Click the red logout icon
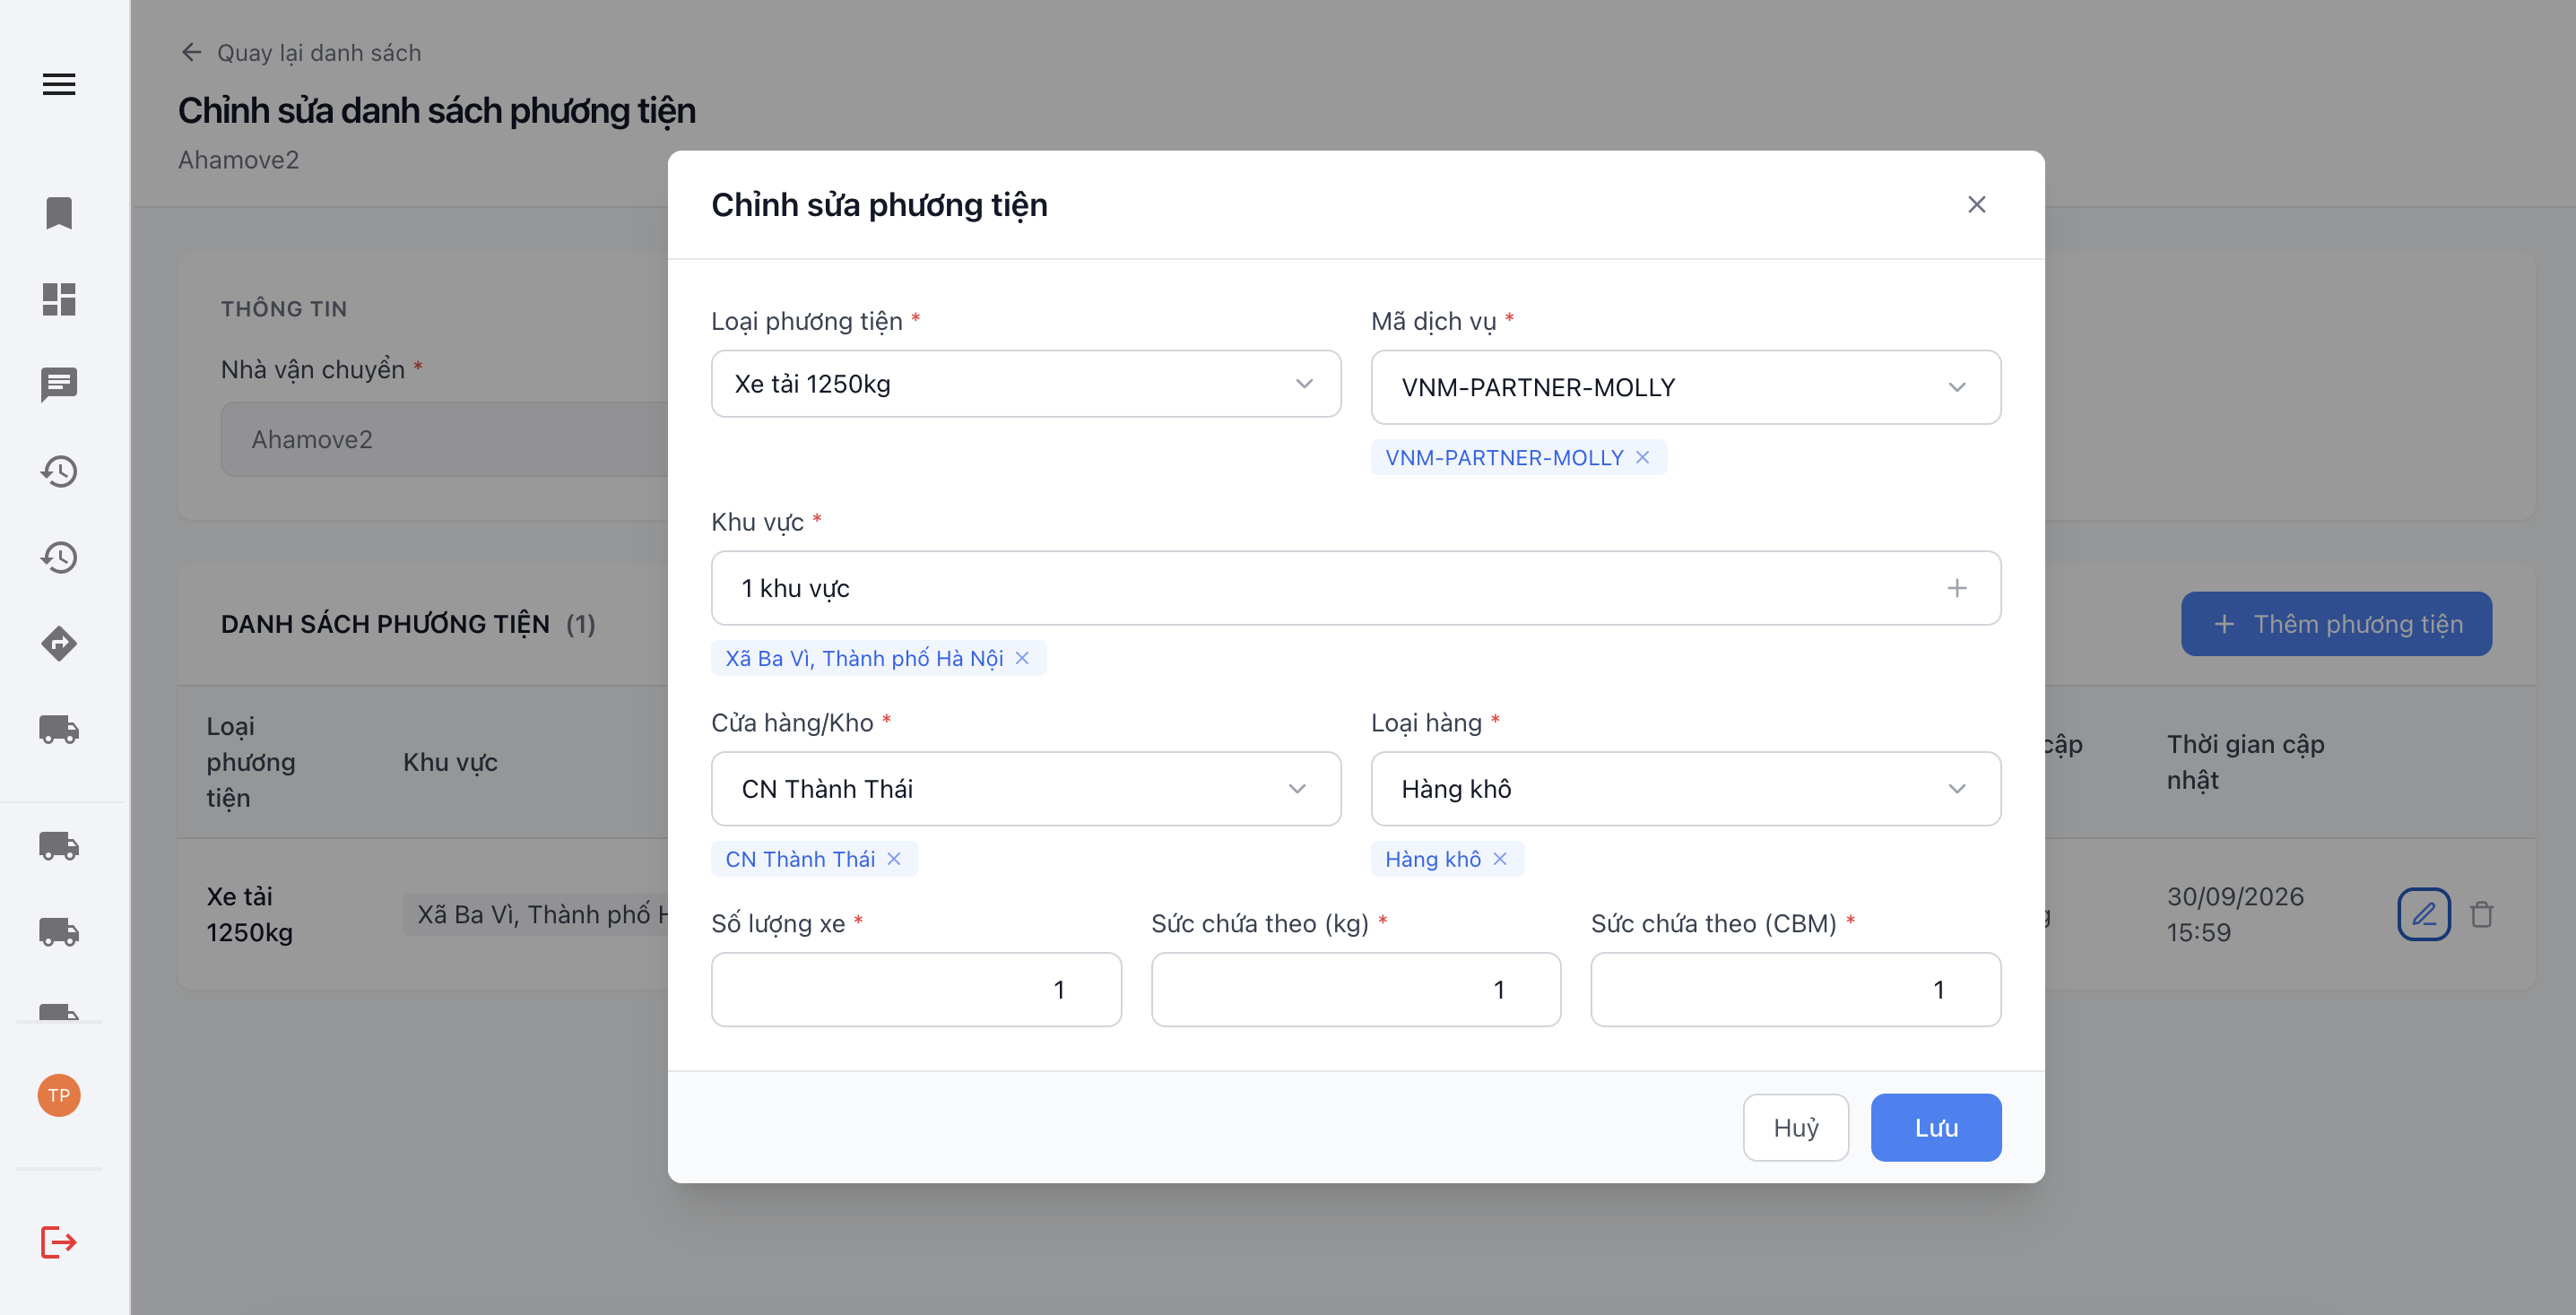 coord(59,1242)
